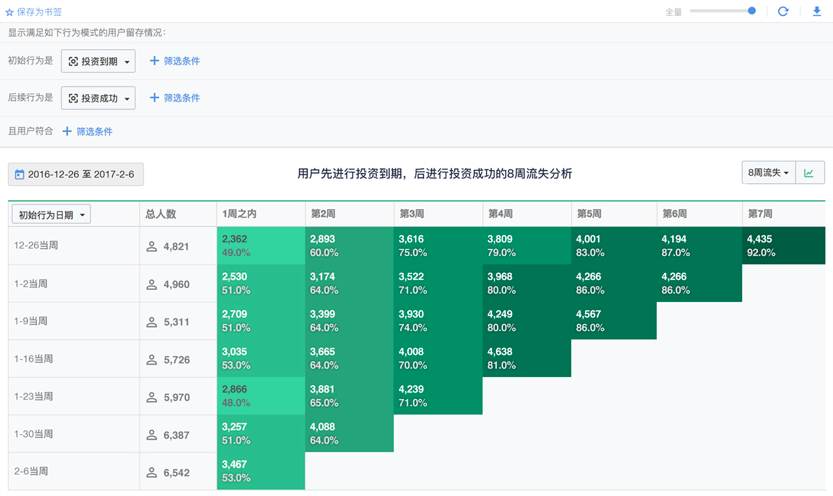Switch to the line chart view icon
The height and width of the screenshot is (496, 833).
[809, 173]
